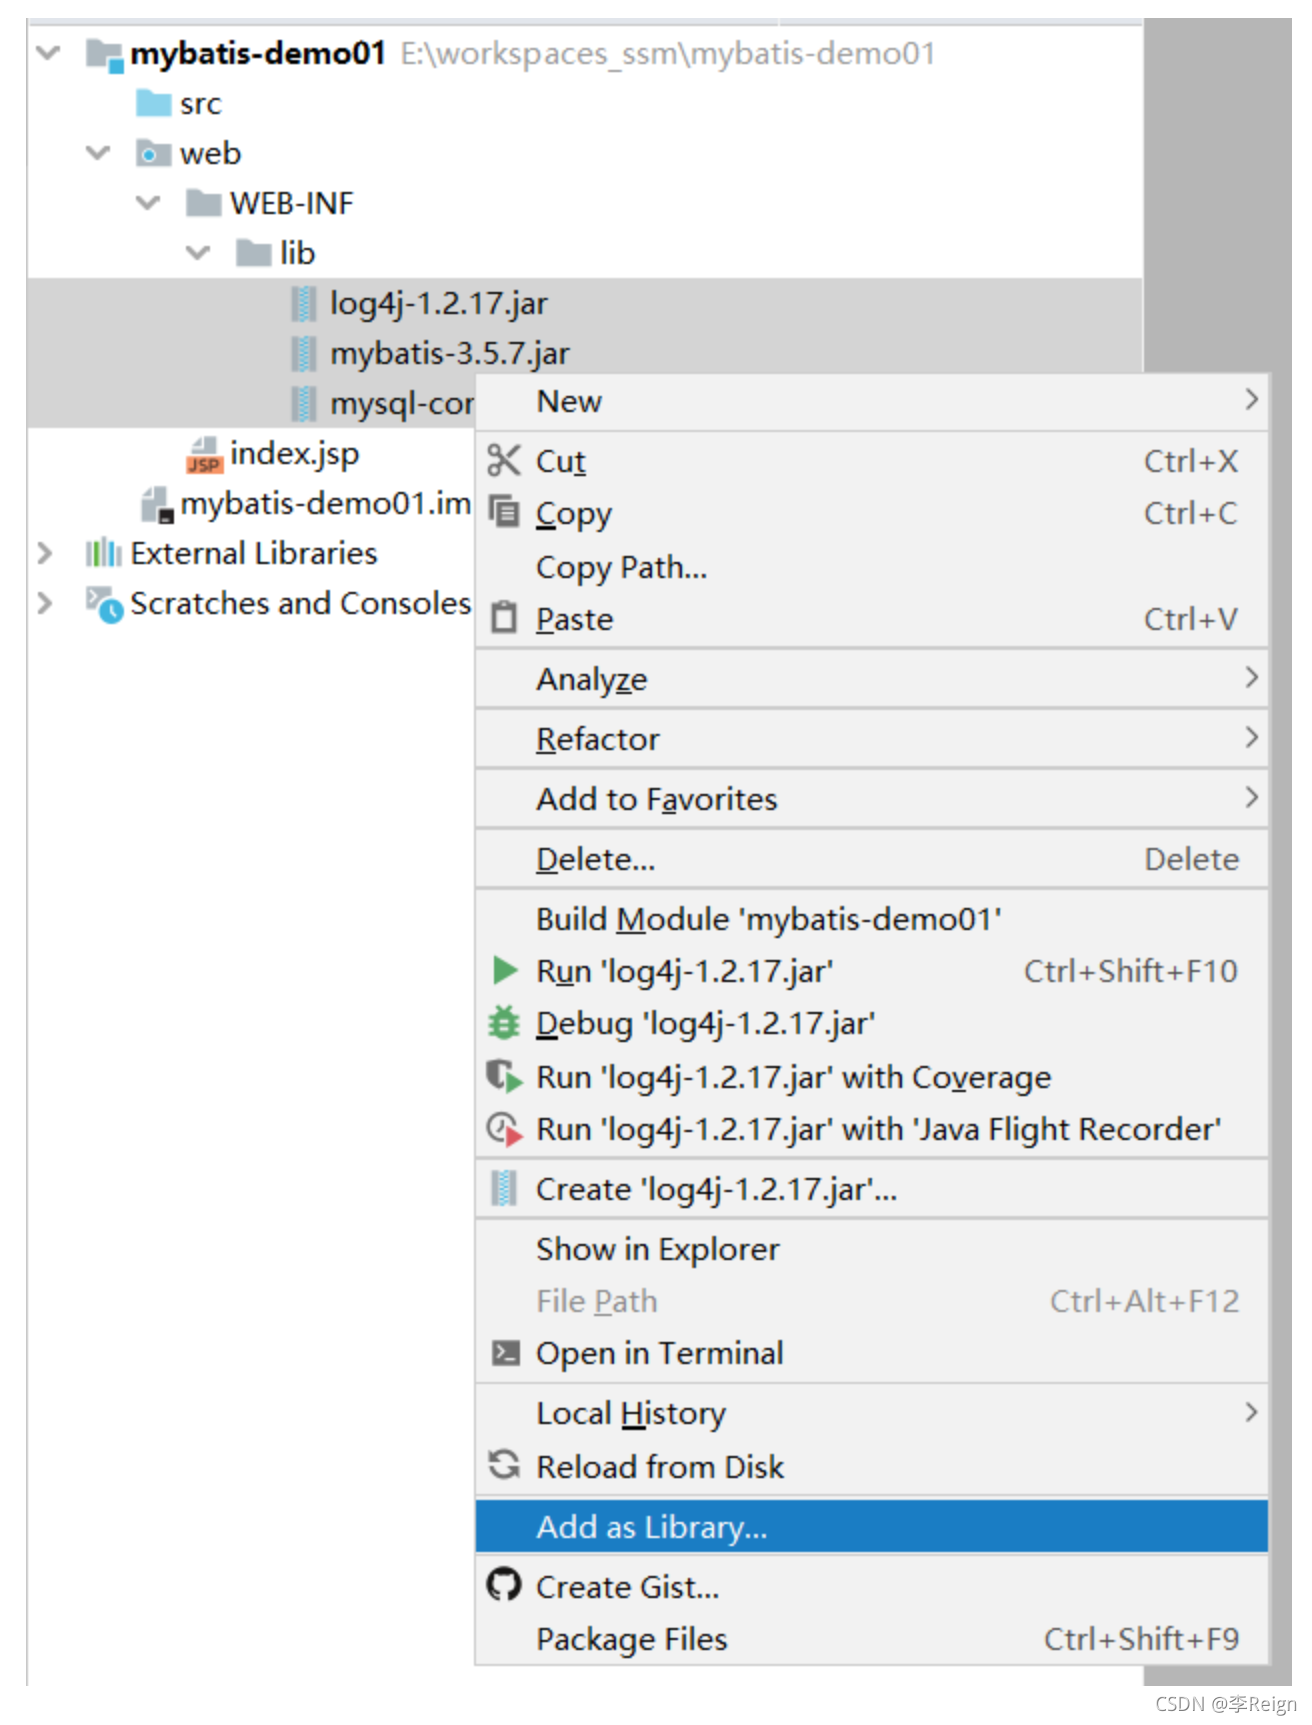Expand the External Libraries node

click(x=45, y=553)
